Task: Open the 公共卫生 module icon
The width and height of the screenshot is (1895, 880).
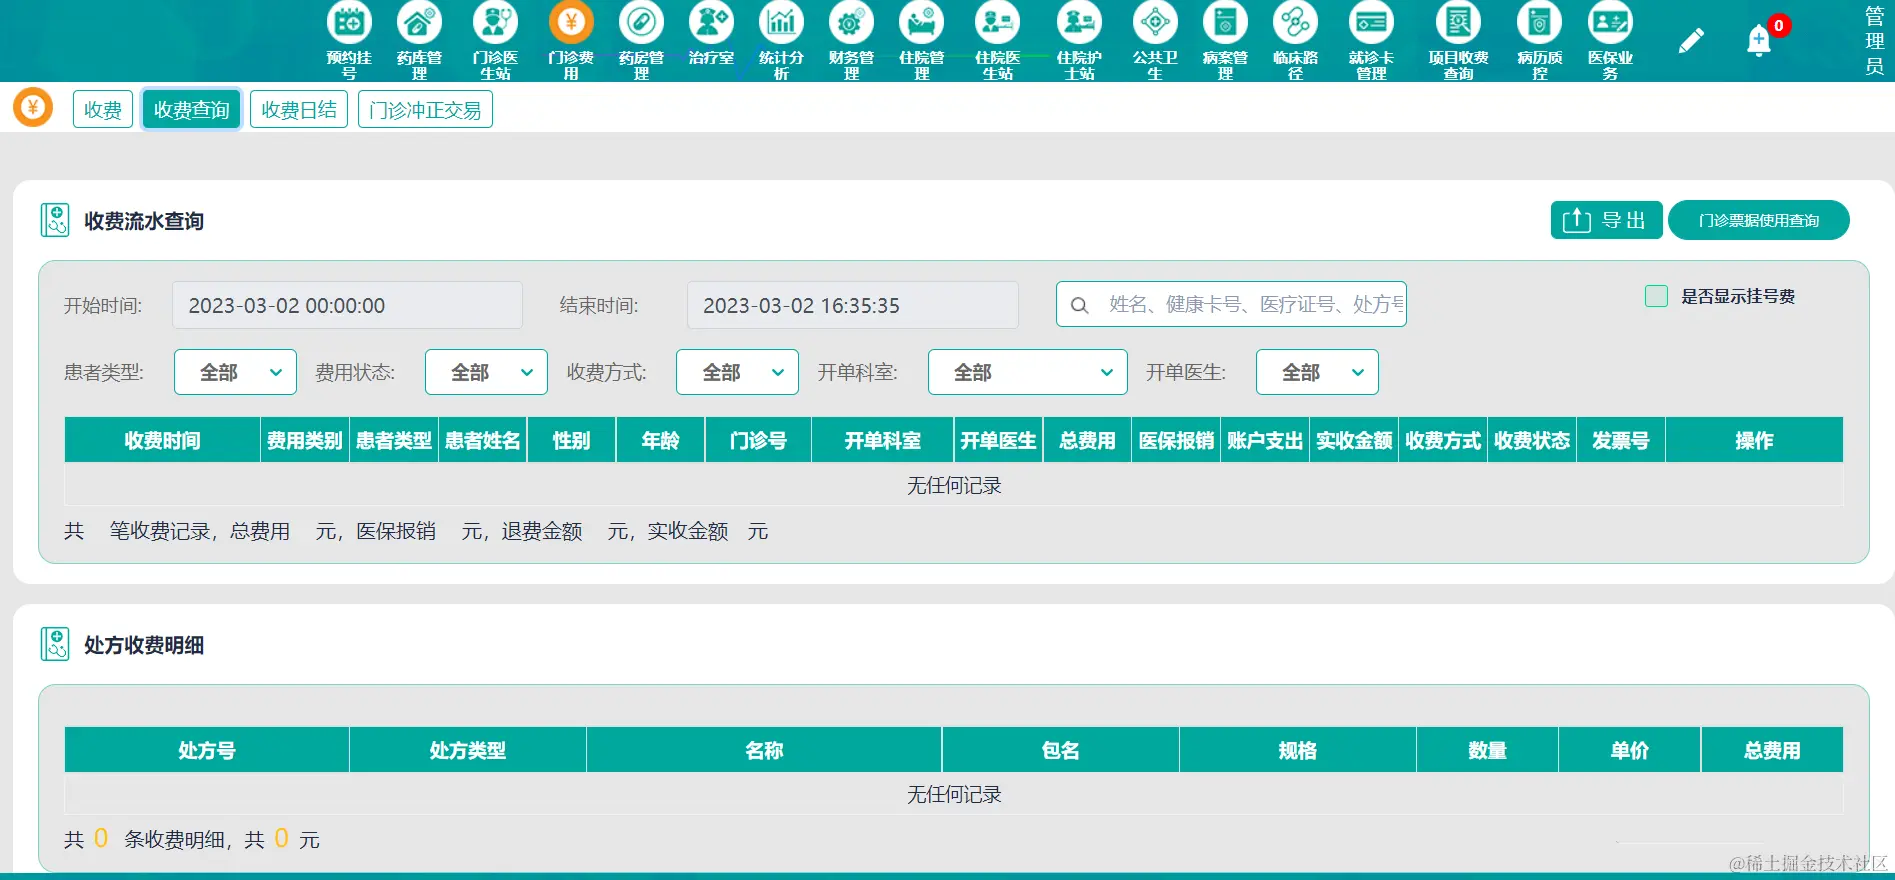Action: pos(1155,22)
